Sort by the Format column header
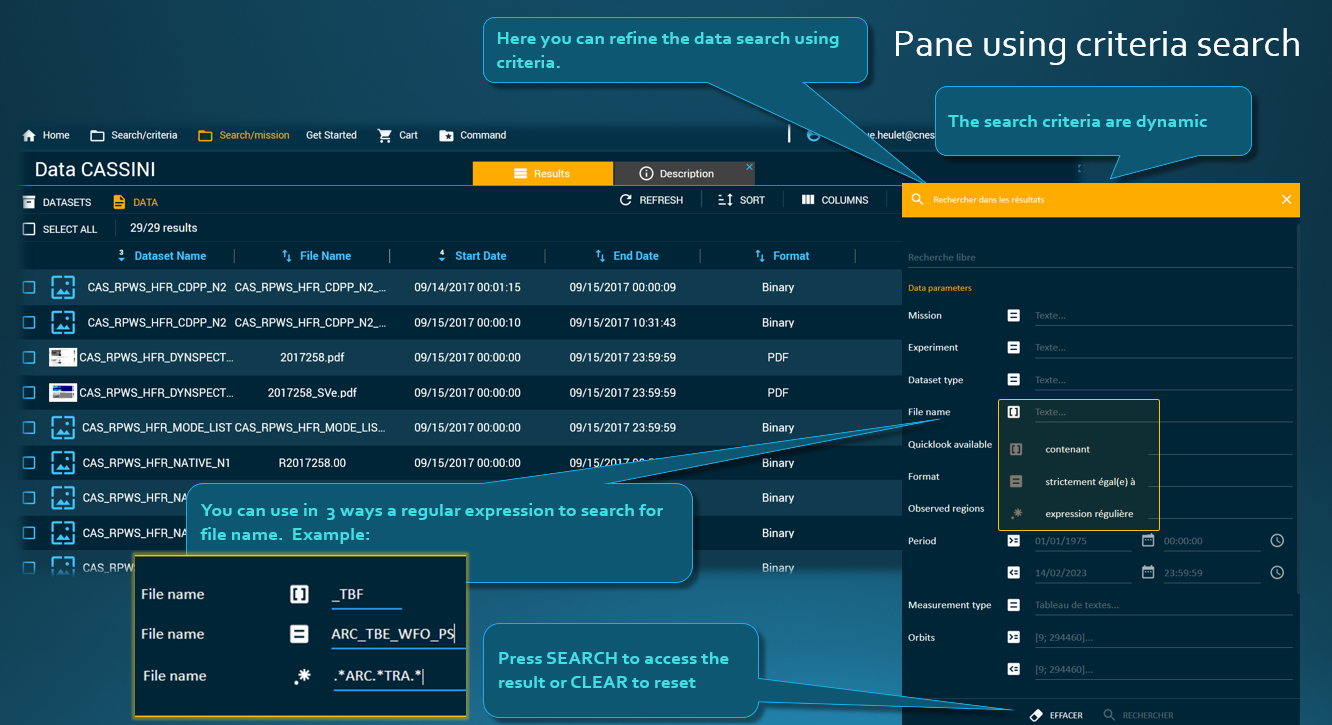Viewport: 1332px width, 725px height. click(x=791, y=256)
